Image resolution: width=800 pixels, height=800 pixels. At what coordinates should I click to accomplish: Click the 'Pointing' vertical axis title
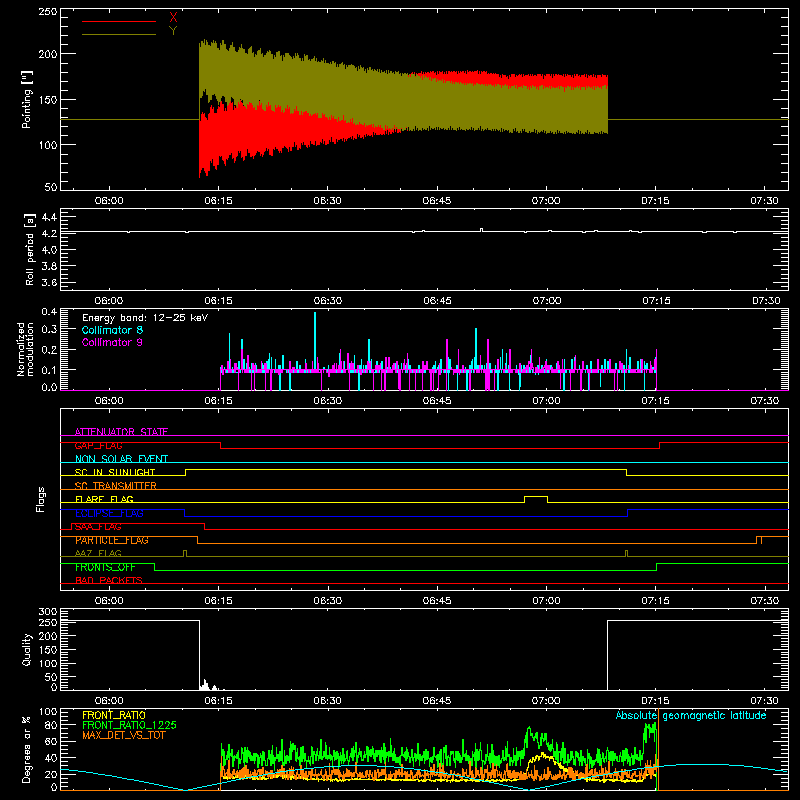click(27, 99)
